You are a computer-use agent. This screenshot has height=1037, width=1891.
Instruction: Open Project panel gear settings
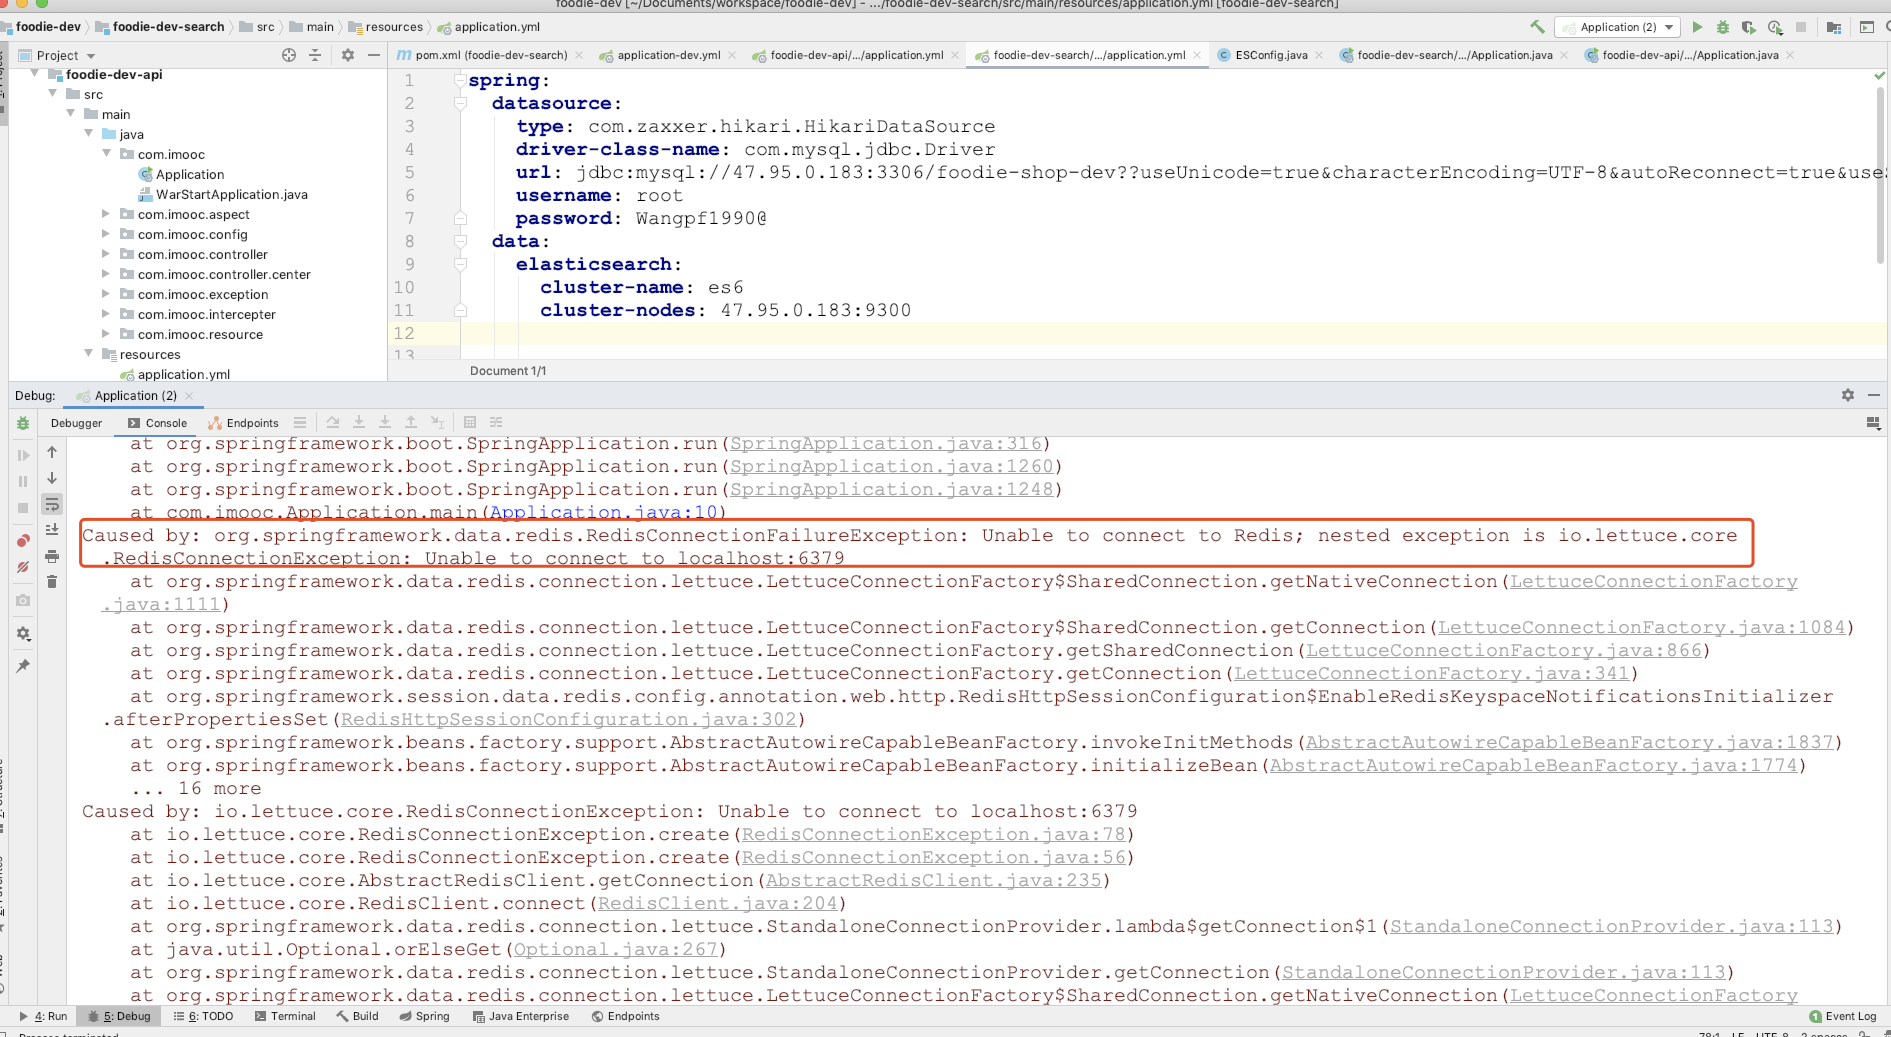click(x=348, y=55)
